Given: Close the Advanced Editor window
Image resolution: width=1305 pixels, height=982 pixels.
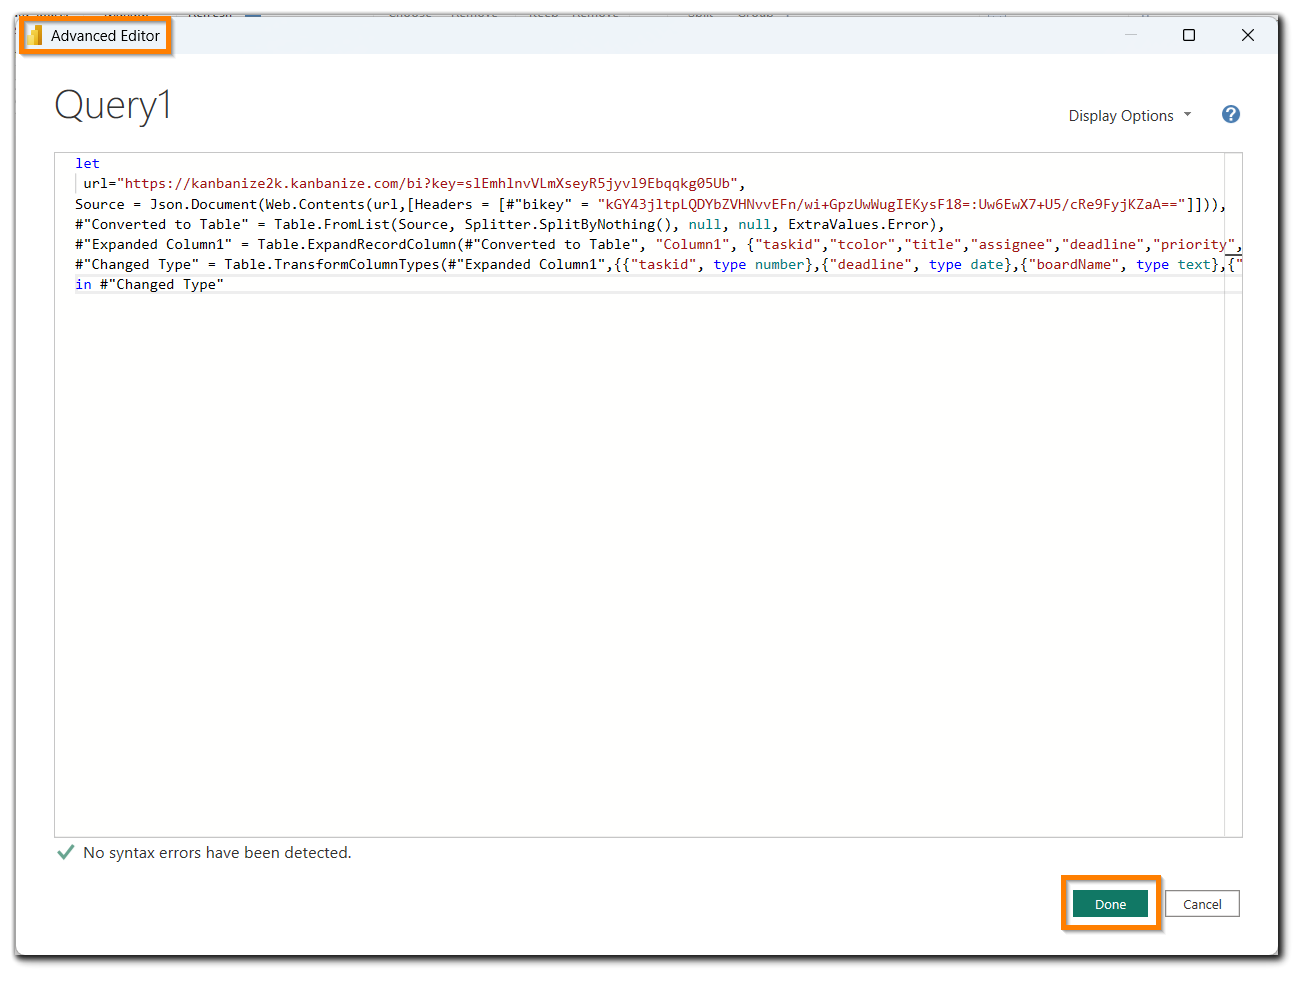Looking at the screenshot, I should [1248, 35].
